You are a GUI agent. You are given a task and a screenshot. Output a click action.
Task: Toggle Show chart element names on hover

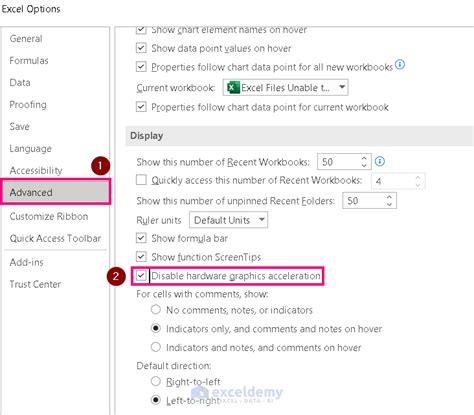[141, 30]
